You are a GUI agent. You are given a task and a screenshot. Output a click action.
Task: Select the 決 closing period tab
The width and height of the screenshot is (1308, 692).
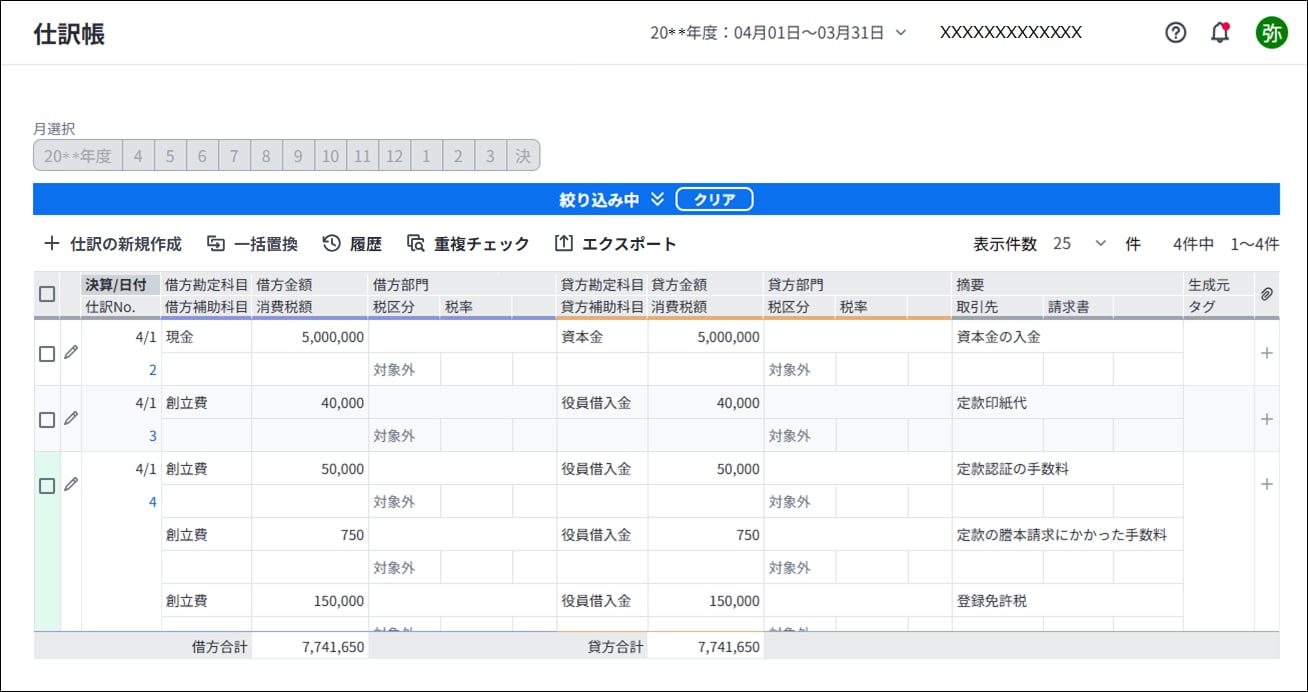click(x=523, y=156)
